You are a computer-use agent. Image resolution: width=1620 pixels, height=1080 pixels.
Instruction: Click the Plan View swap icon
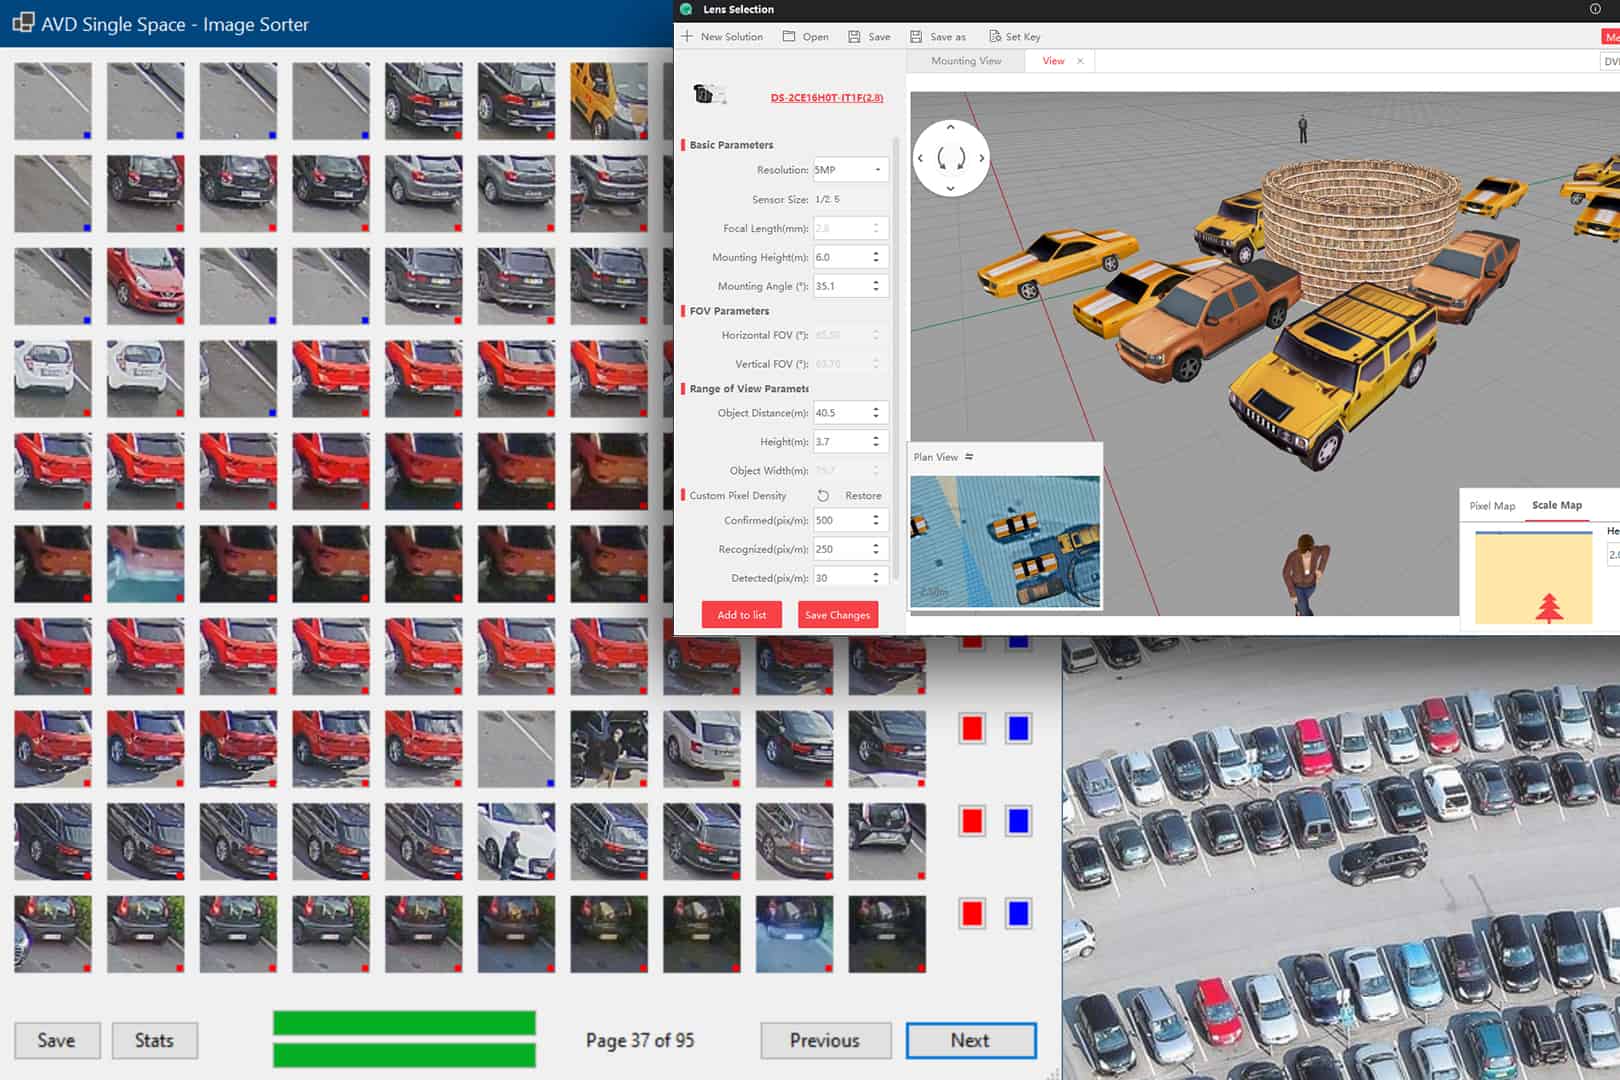pos(969,457)
